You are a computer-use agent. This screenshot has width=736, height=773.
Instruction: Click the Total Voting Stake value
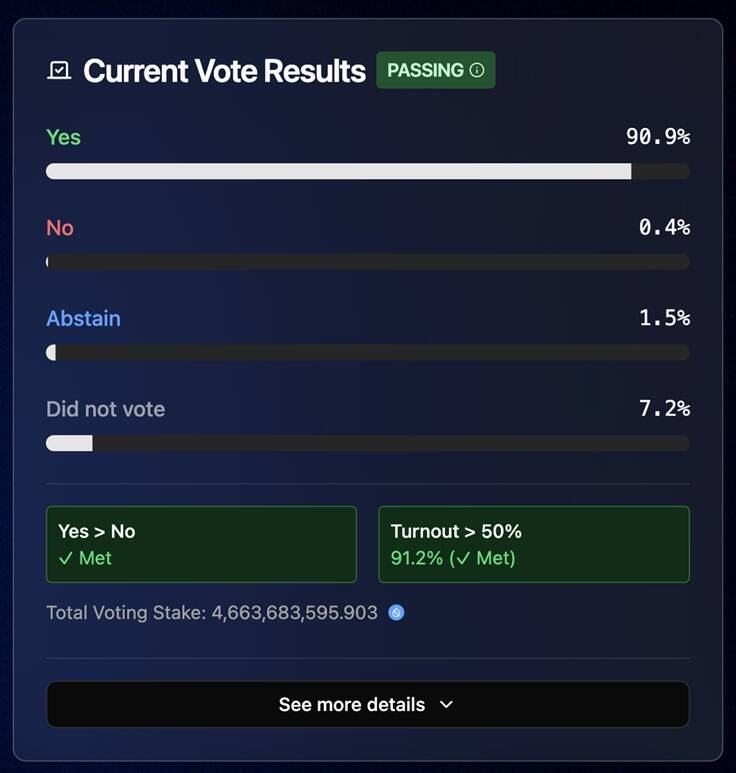(294, 613)
